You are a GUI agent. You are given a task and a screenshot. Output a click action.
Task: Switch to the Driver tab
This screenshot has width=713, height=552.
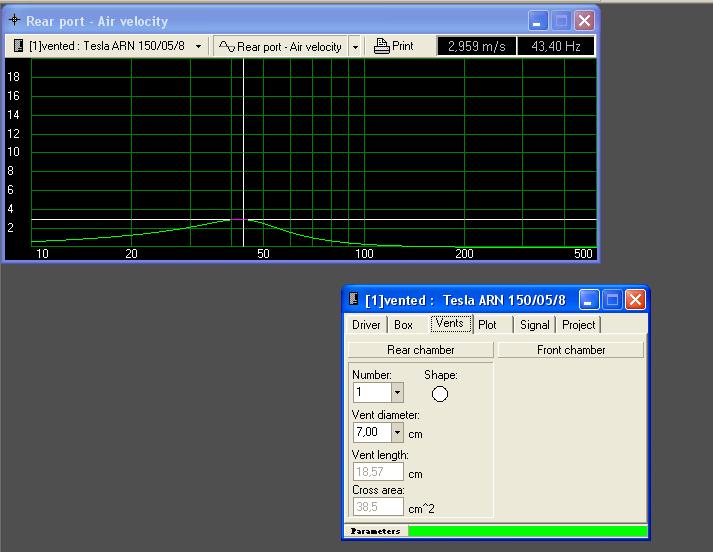pyautogui.click(x=366, y=325)
